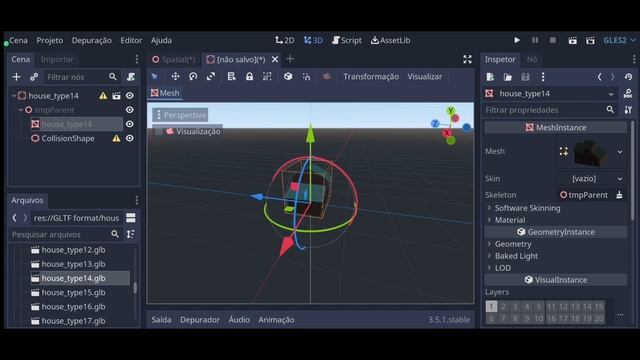Collapse the tmpParent tree node
The width and height of the screenshot is (640, 360).
pos(20,110)
